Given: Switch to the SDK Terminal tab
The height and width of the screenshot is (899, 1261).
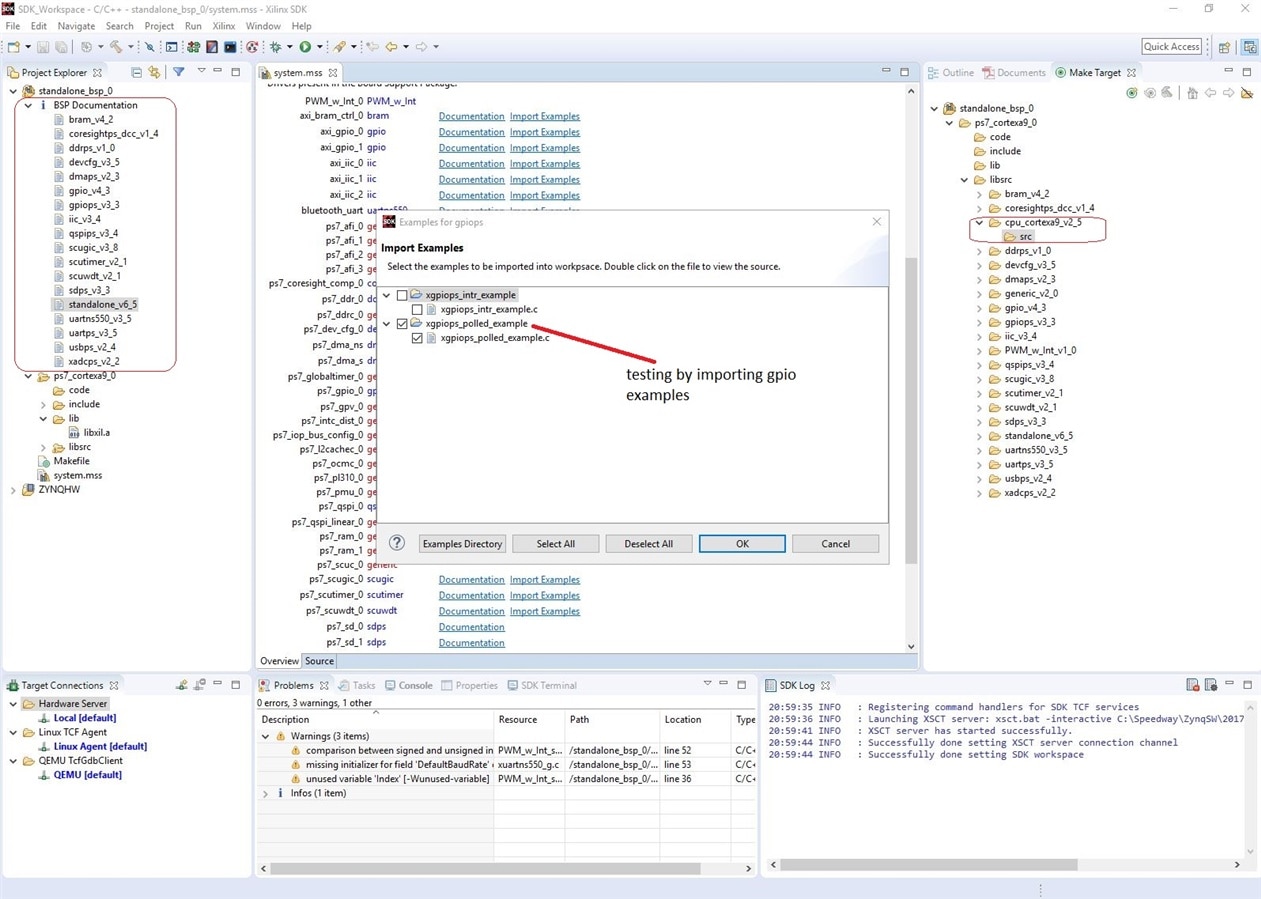Looking at the screenshot, I should [x=541, y=685].
